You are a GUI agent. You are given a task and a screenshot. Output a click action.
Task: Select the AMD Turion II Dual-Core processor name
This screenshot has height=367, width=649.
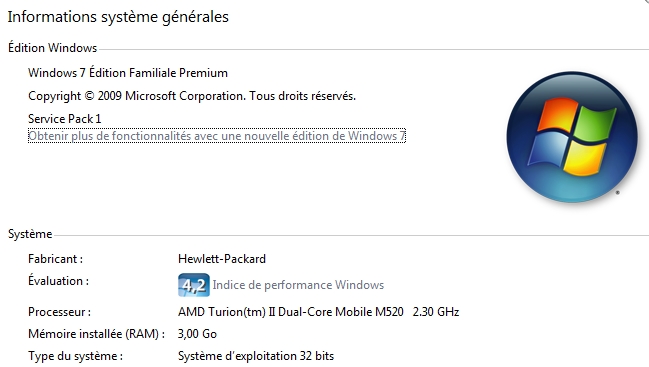[x=291, y=312]
